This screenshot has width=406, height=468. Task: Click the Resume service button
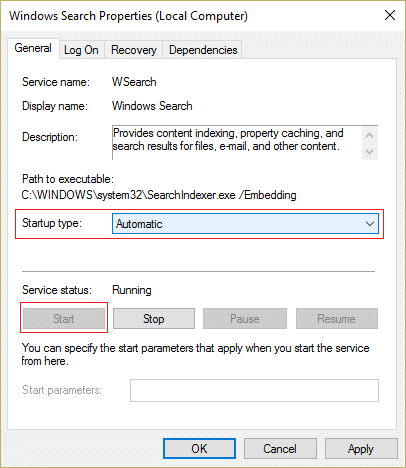pos(337,319)
